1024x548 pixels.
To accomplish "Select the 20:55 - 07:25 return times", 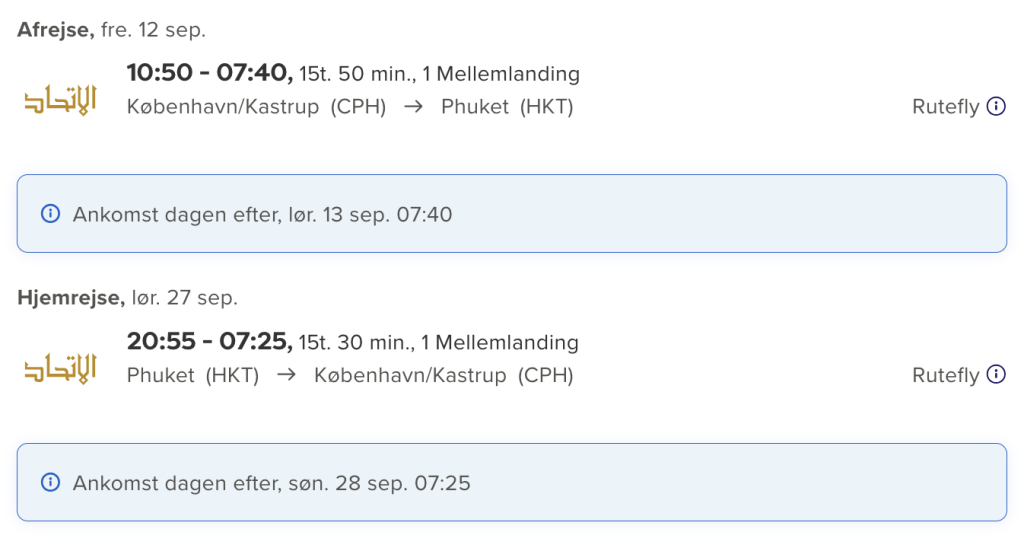I will (x=210, y=341).
